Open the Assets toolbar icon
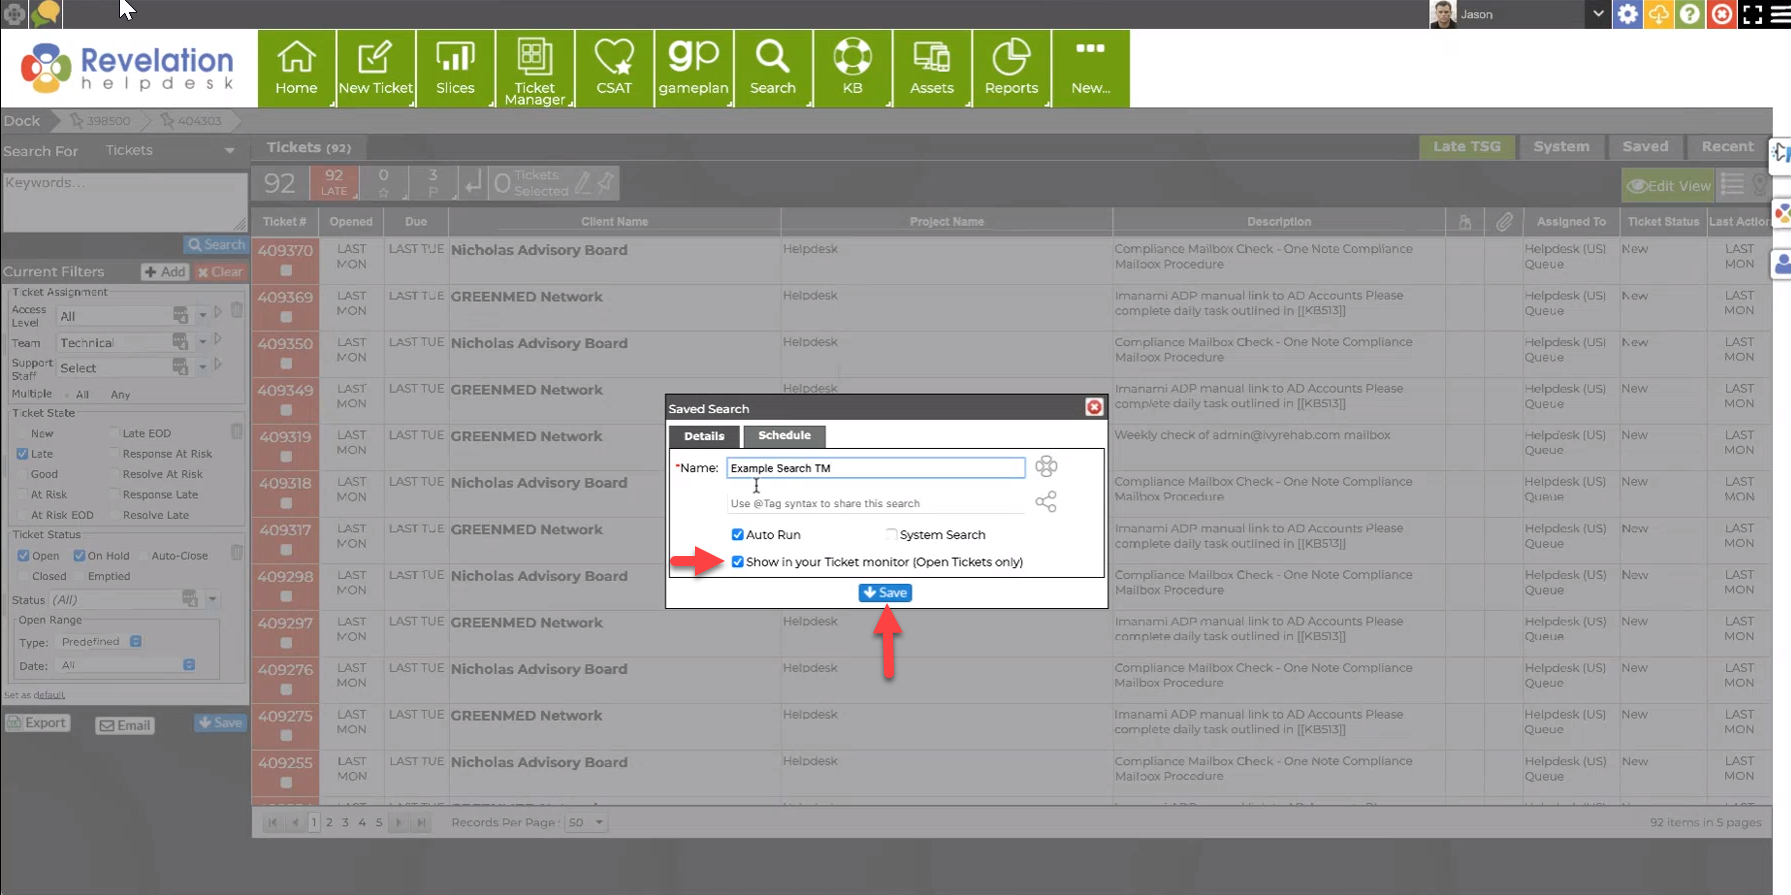 pyautogui.click(x=931, y=68)
